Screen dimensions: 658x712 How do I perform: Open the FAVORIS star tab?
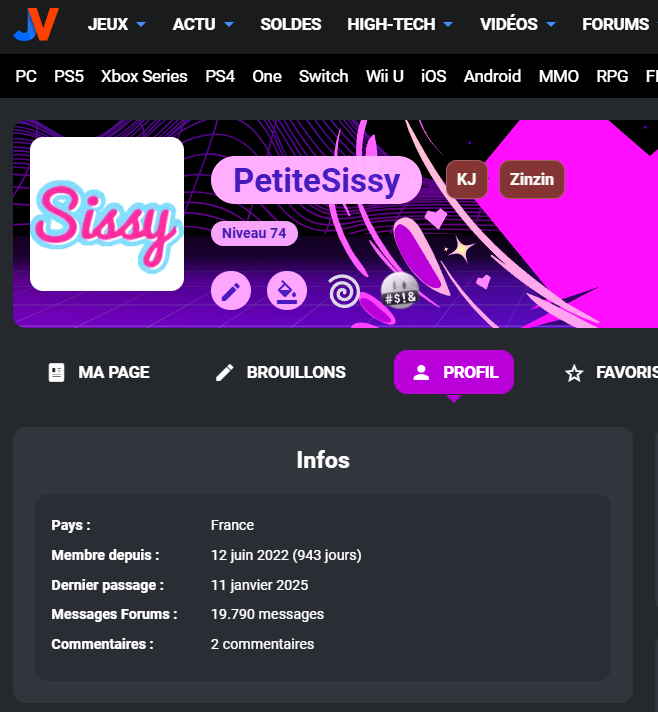(611, 372)
